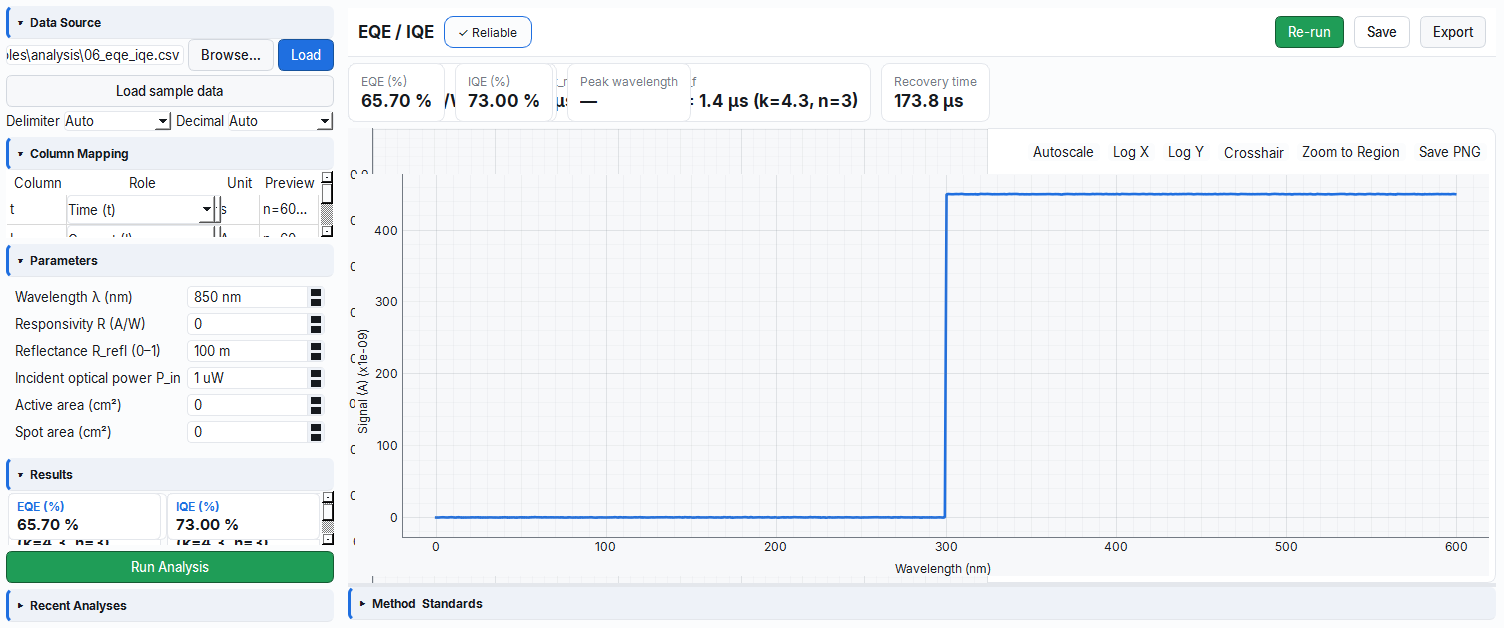Click the Reliable status badge
The height and width of the screenshot is (628, 1504).
(x=488, y=32)
